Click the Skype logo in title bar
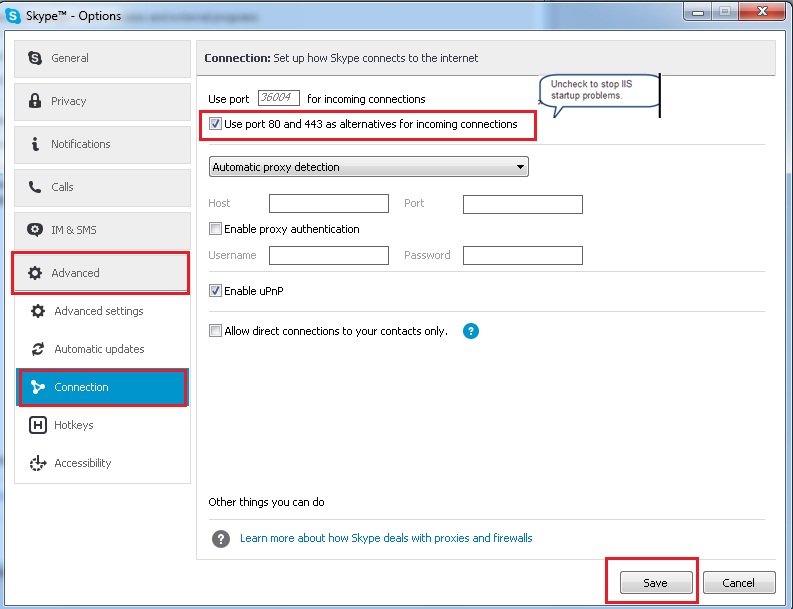 click(x=12, y=16)
